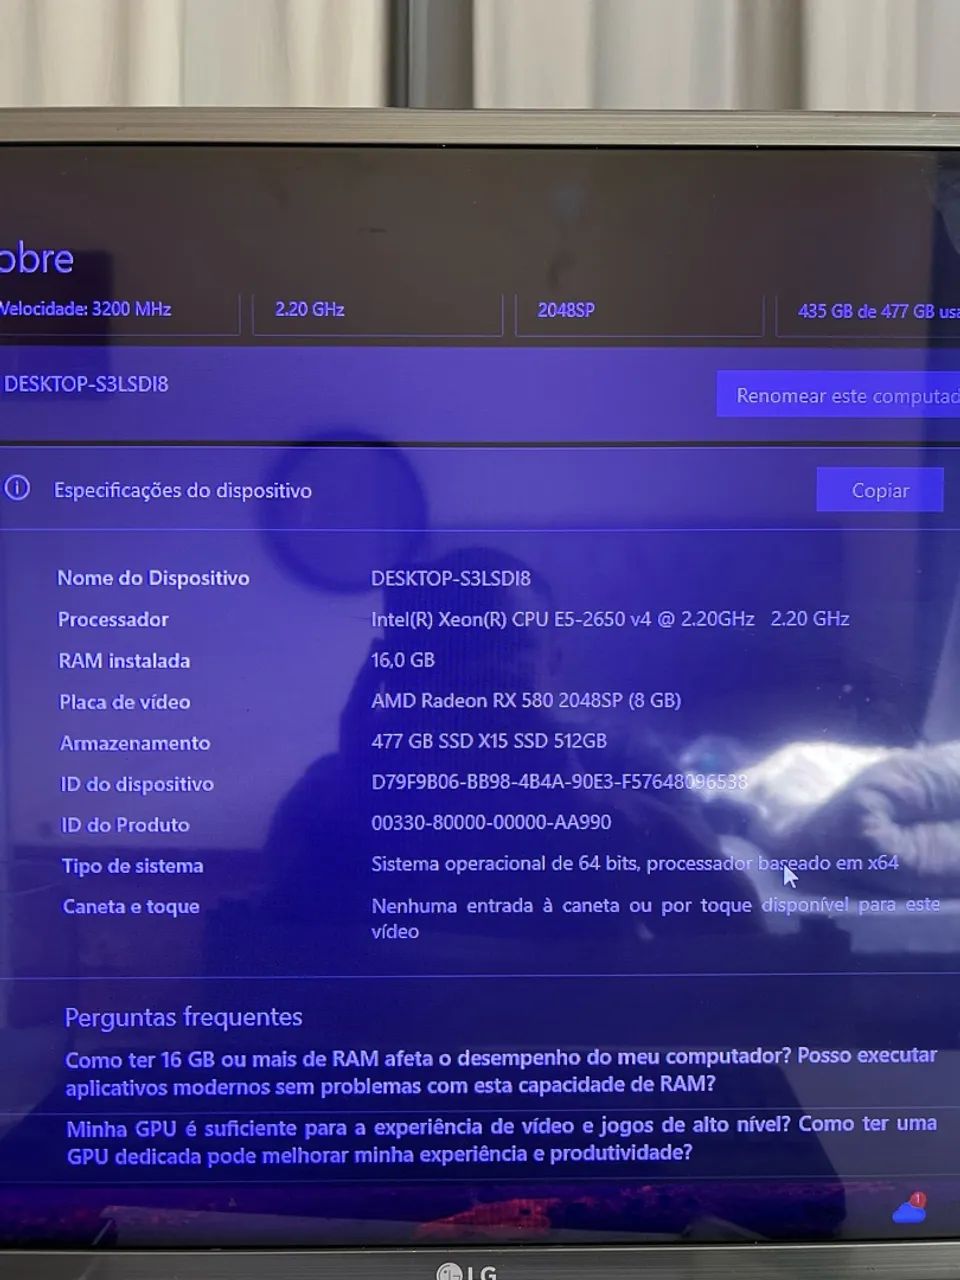This screenshot has width=960, height=1280.
Task: Click the Processador label
Action: pos(113,619)
